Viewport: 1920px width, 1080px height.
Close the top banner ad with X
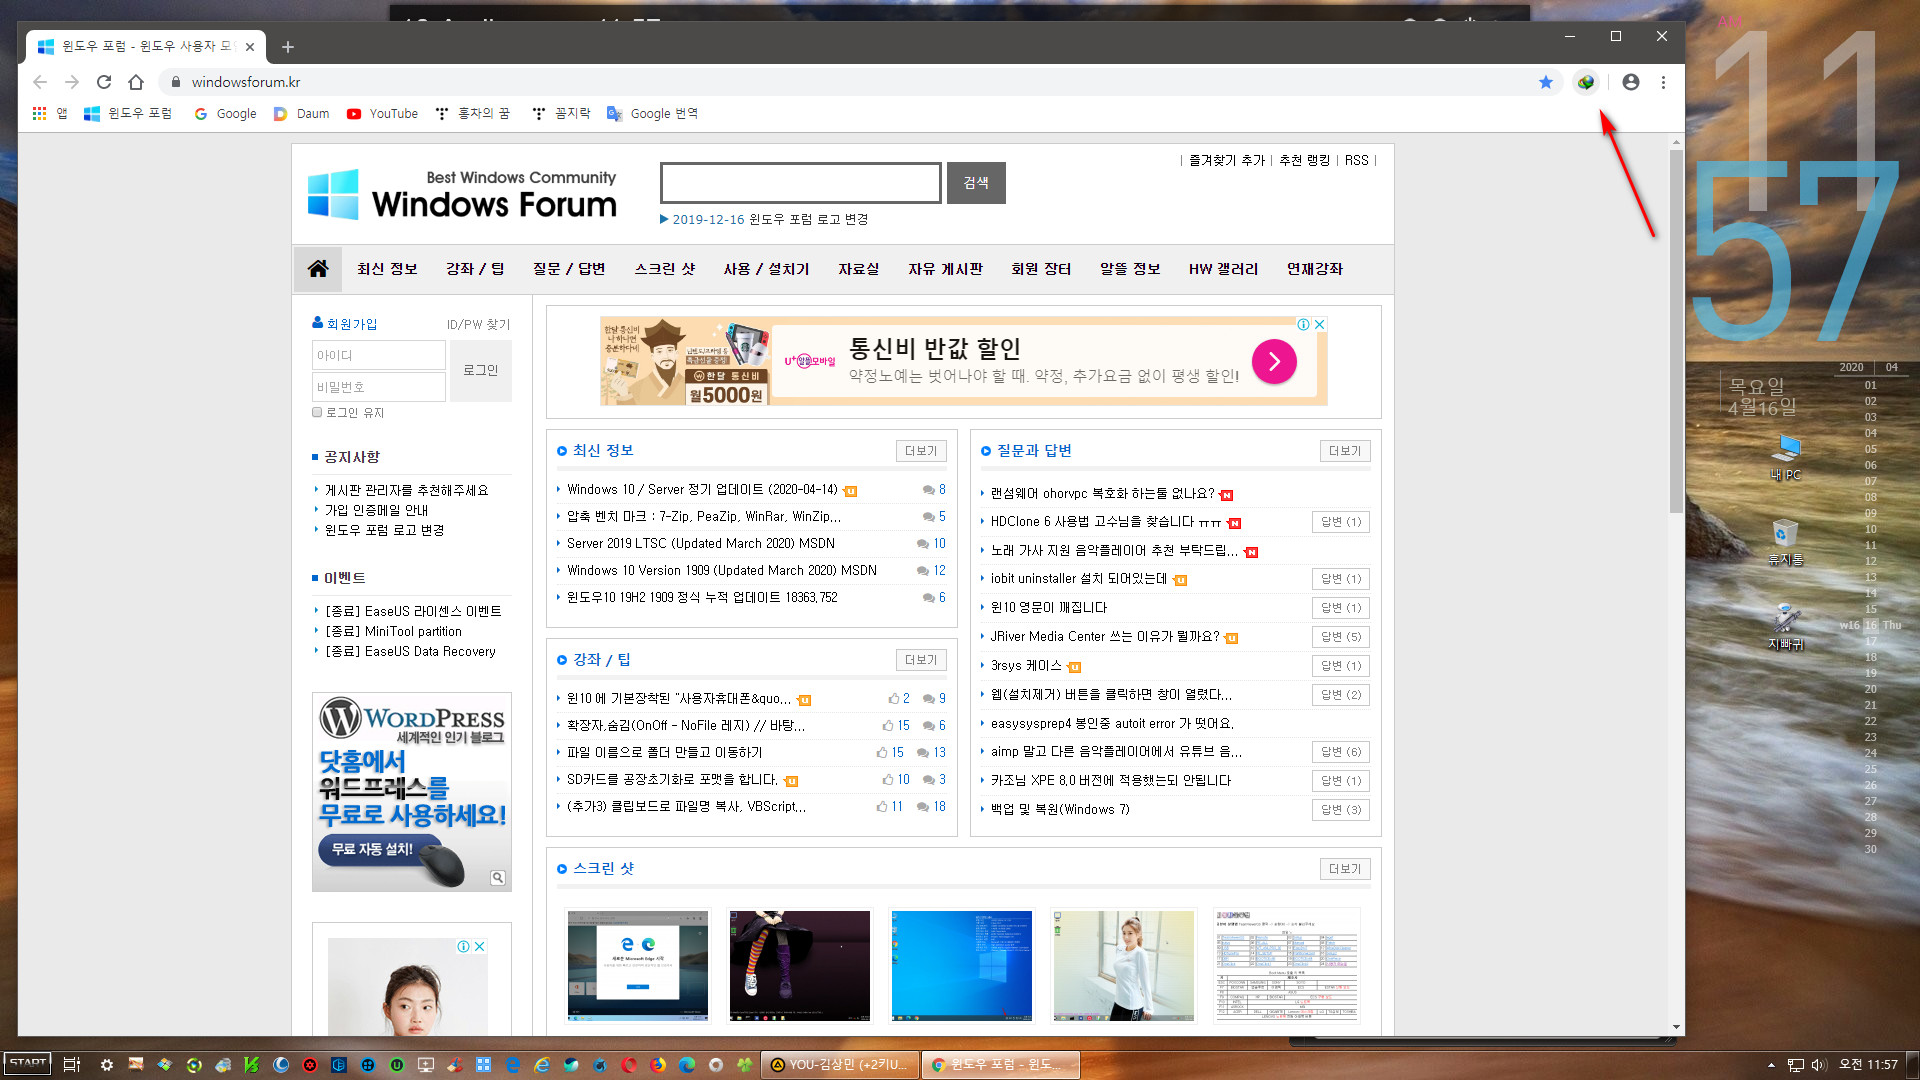pos(1320,324)
